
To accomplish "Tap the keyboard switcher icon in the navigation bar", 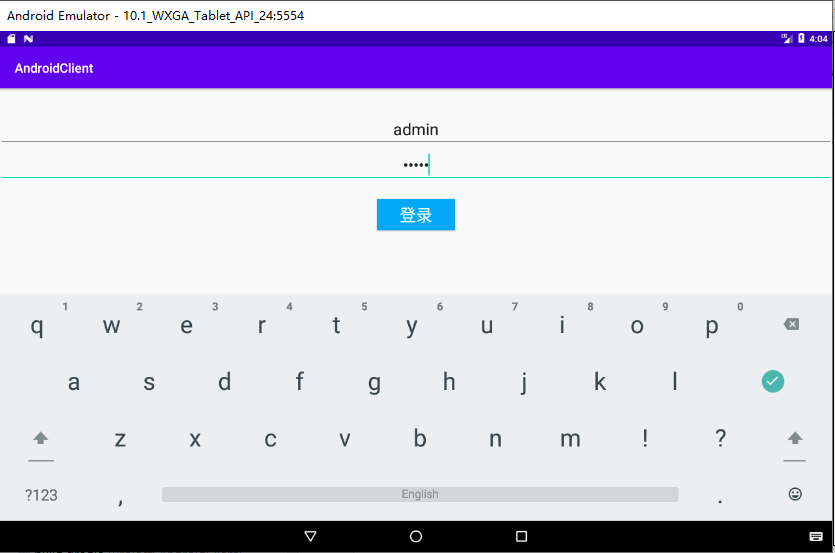I will [816, 536].
